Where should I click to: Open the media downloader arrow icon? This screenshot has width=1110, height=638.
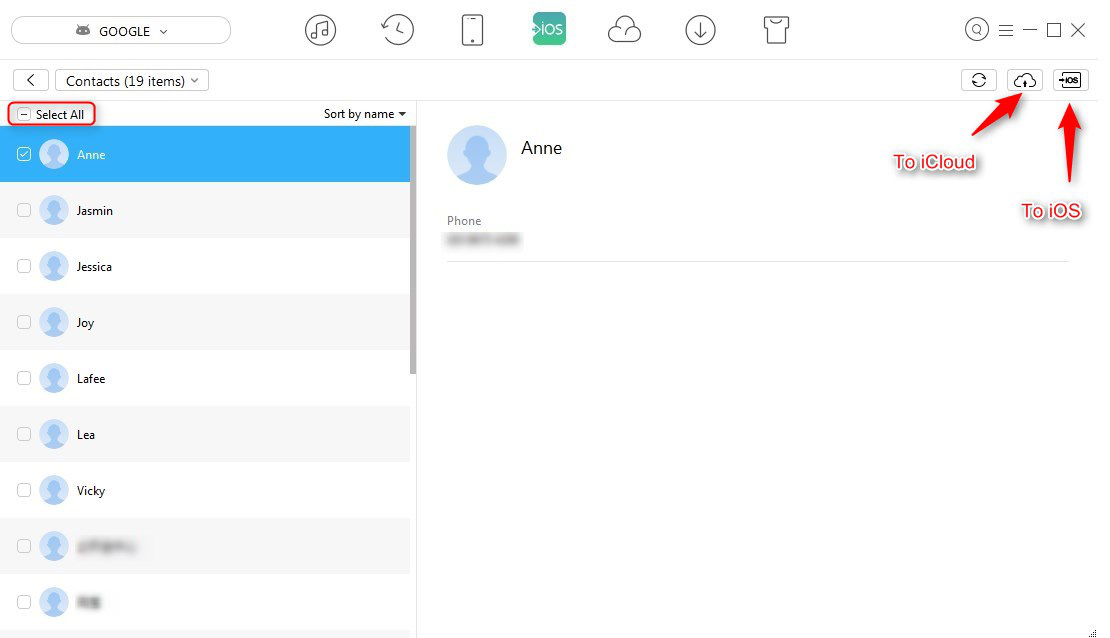pyautogui.click(x=700, y=30)
